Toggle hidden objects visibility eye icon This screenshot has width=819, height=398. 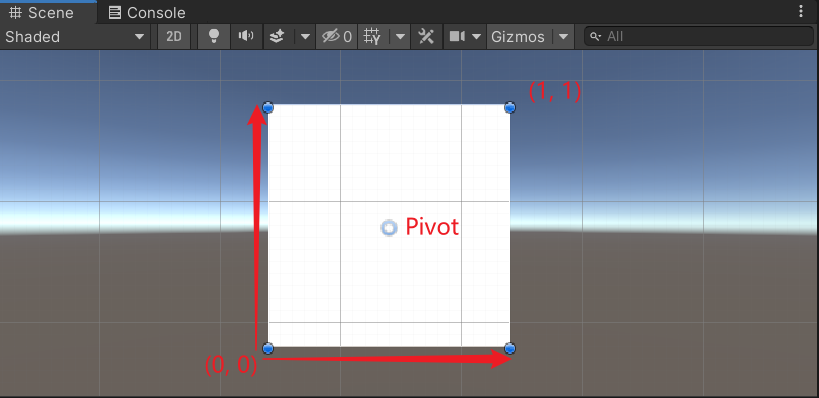(x=337, y=37)
